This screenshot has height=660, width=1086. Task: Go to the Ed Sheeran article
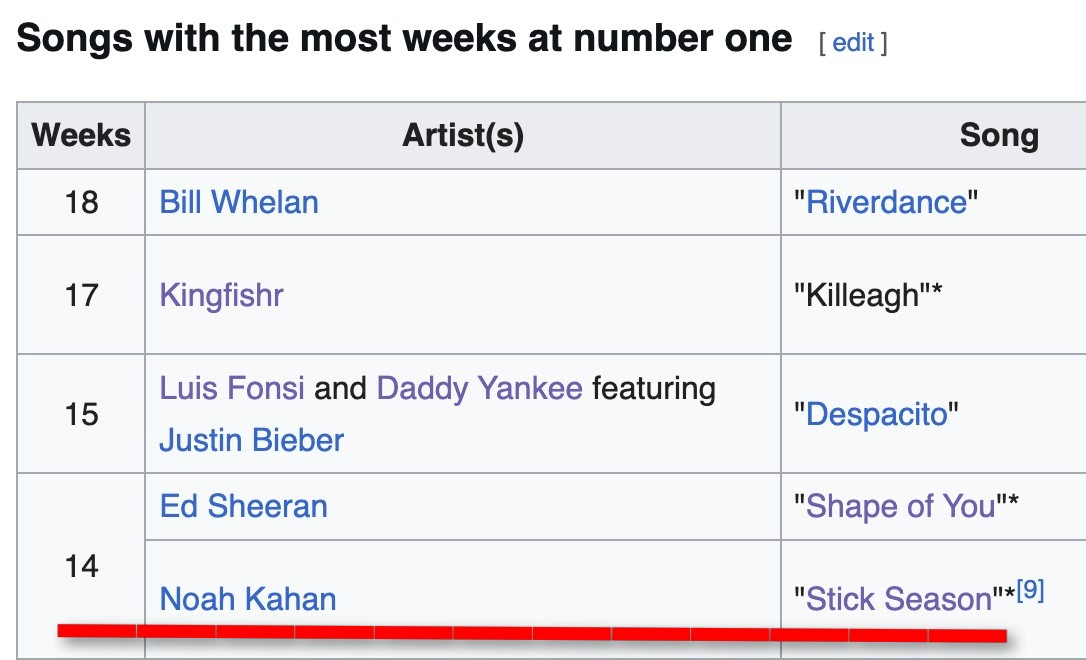(x=243, y=506)
